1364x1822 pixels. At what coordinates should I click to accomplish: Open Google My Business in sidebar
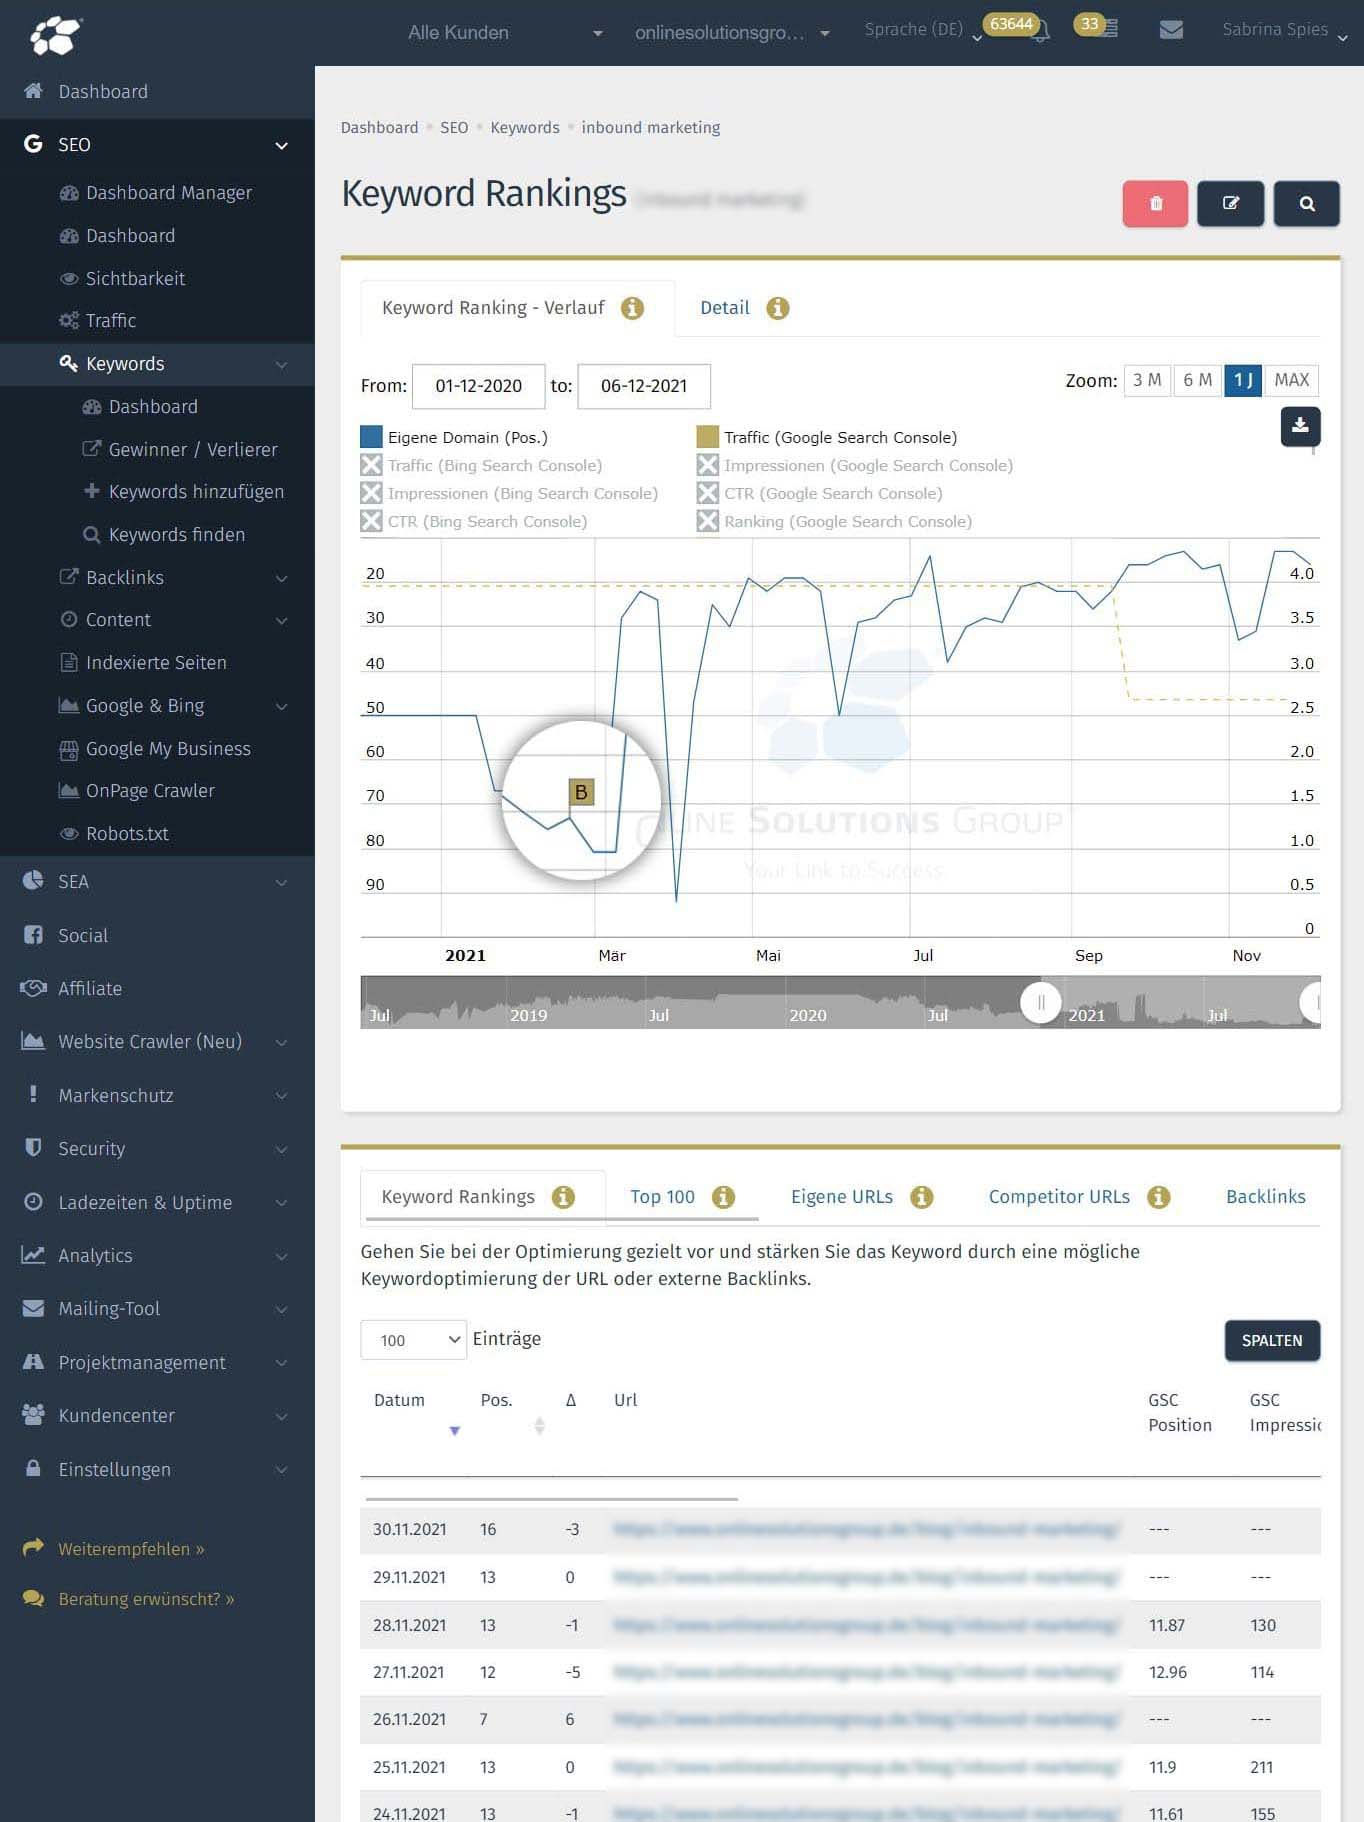[x=168, y=748]
